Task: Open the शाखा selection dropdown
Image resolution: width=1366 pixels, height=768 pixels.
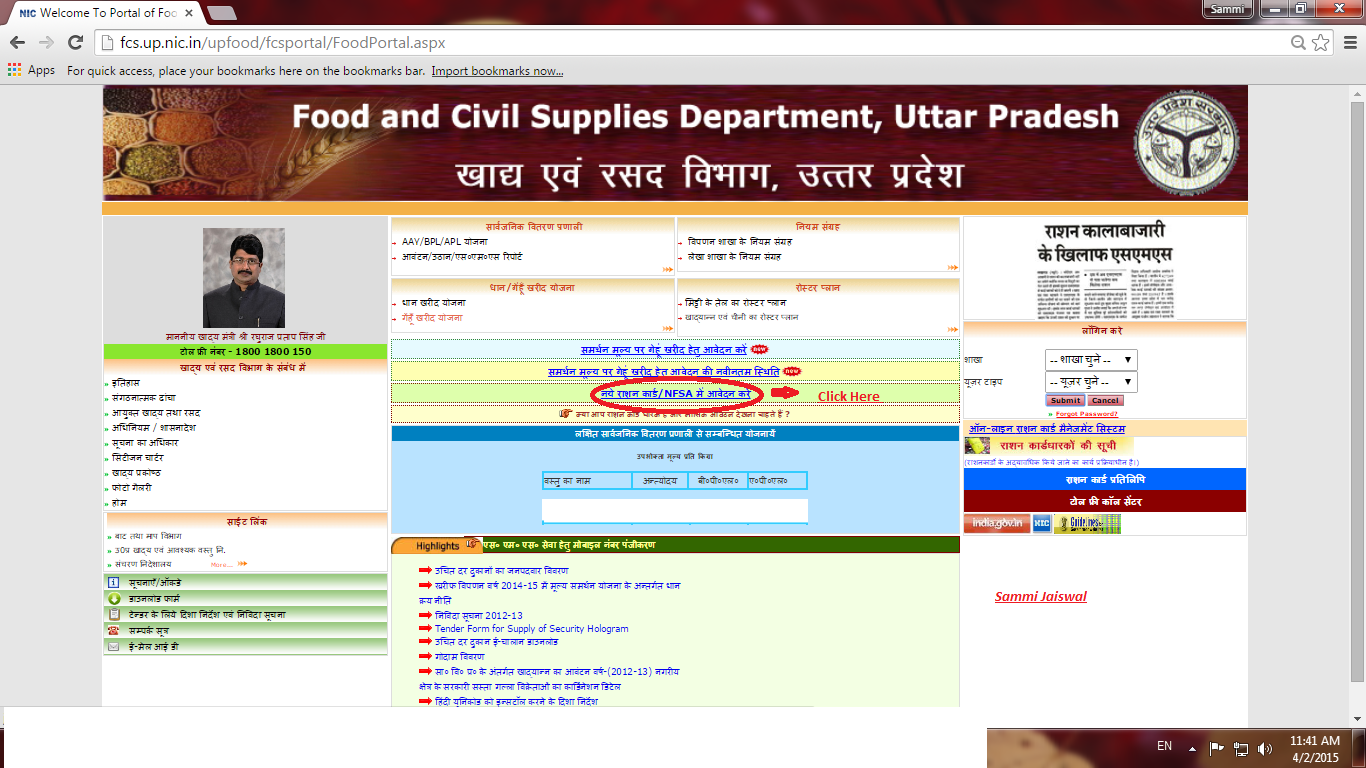Action: pyautogui.click(x=1094, y=358)
